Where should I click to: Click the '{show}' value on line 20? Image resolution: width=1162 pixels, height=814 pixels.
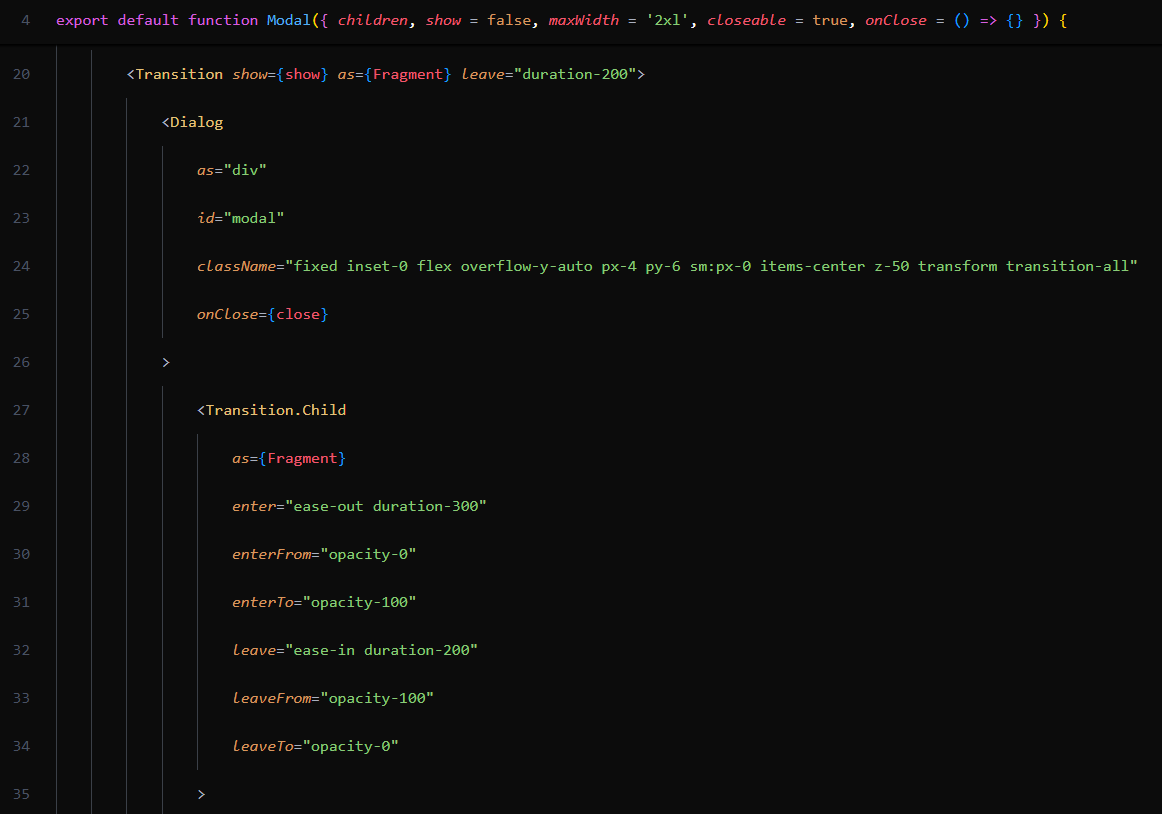302,74
